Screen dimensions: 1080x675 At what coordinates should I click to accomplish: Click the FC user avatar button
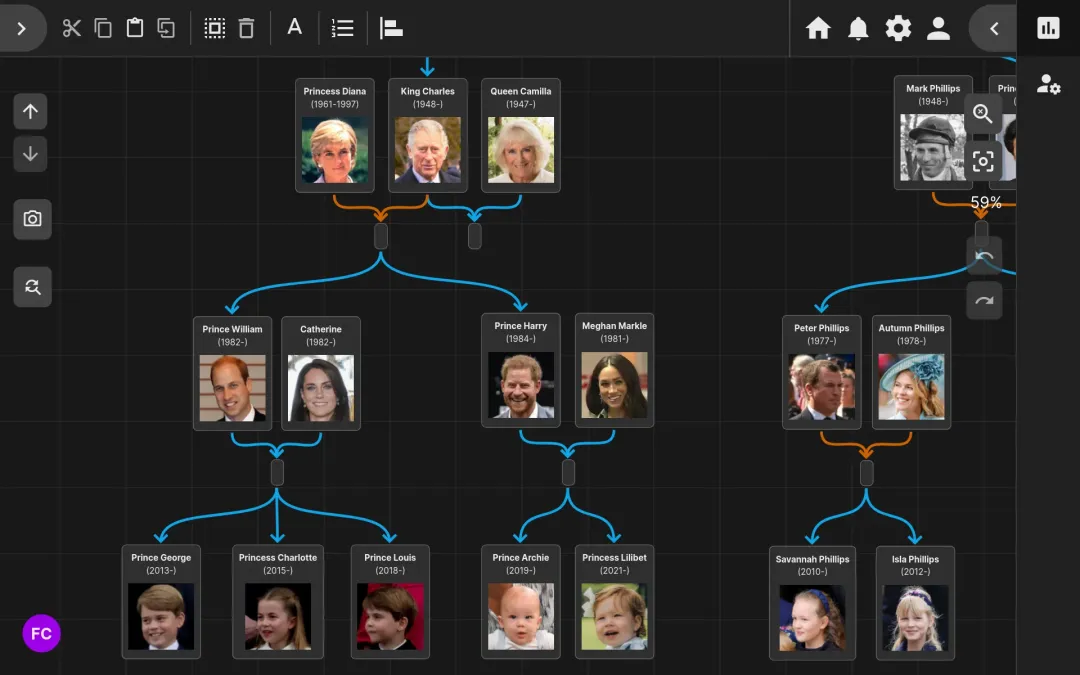(41, 633)
